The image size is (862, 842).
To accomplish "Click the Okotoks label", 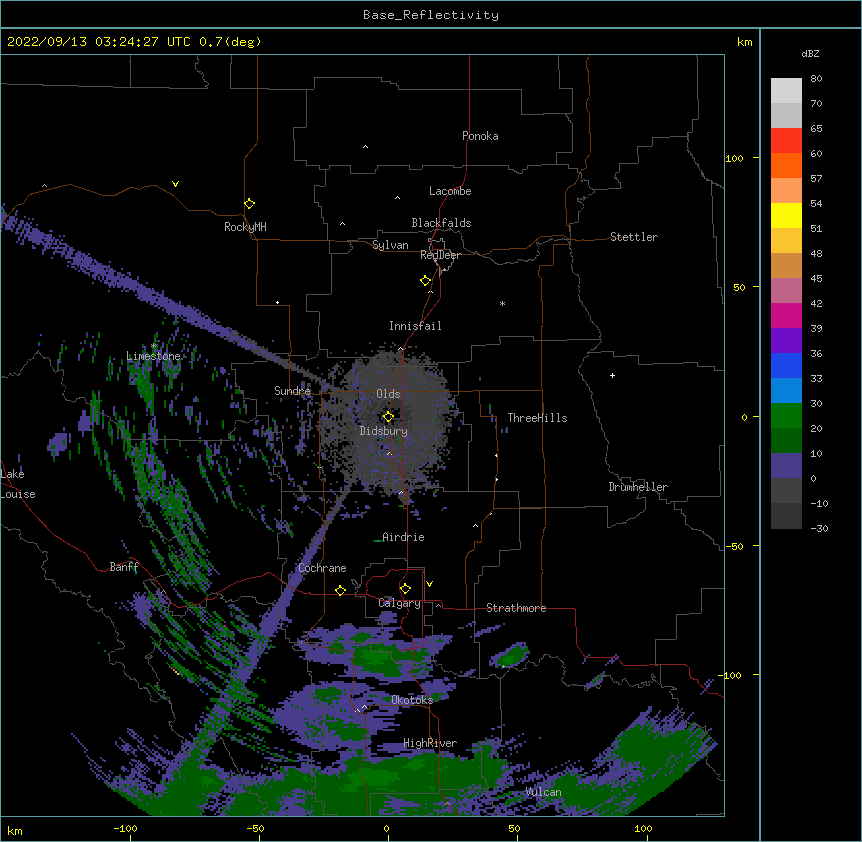I will [412, 700].
